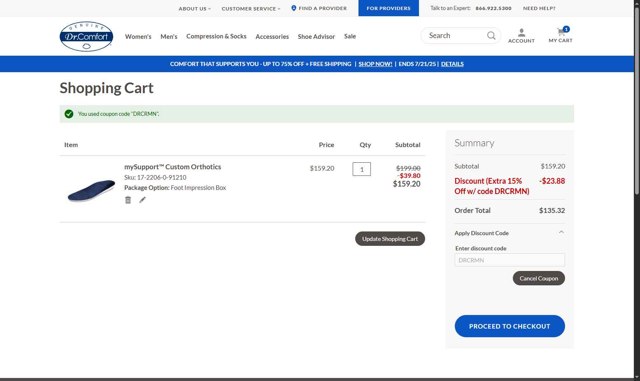
Task: Click the Shop Now! banner link
Action: (375, 64)
